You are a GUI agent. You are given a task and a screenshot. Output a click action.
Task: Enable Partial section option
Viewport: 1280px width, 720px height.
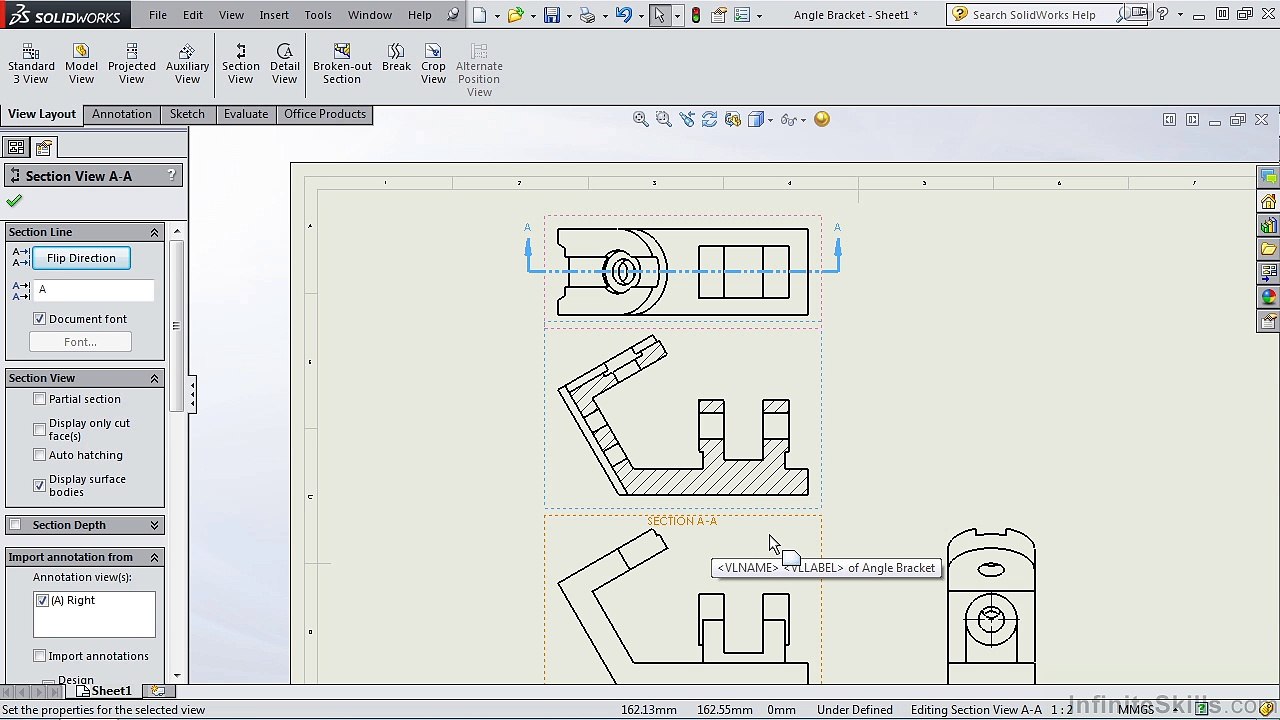40,399
